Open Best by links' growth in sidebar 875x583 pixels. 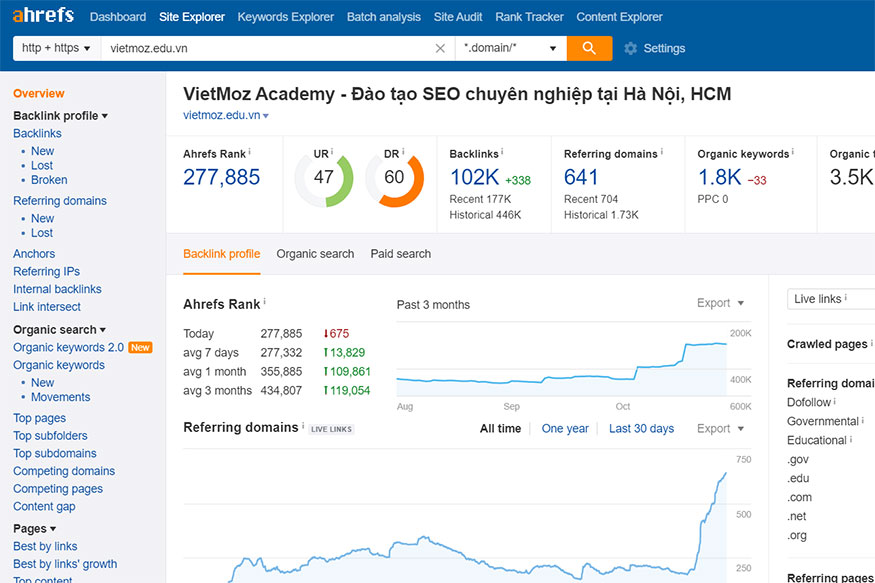click(x=65, y=564)
